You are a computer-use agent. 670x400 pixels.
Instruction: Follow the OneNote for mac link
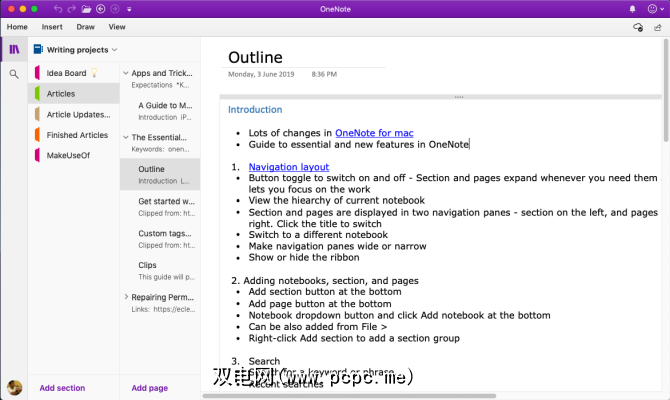pyautogui.click(x=374, y=132)
